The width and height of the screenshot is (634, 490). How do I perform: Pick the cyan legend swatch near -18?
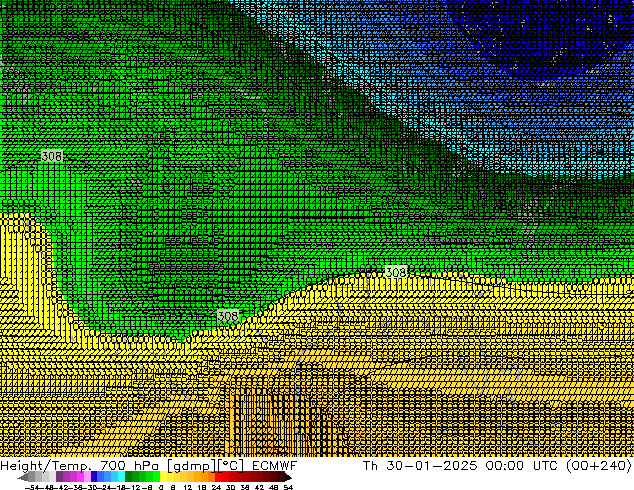121,477
